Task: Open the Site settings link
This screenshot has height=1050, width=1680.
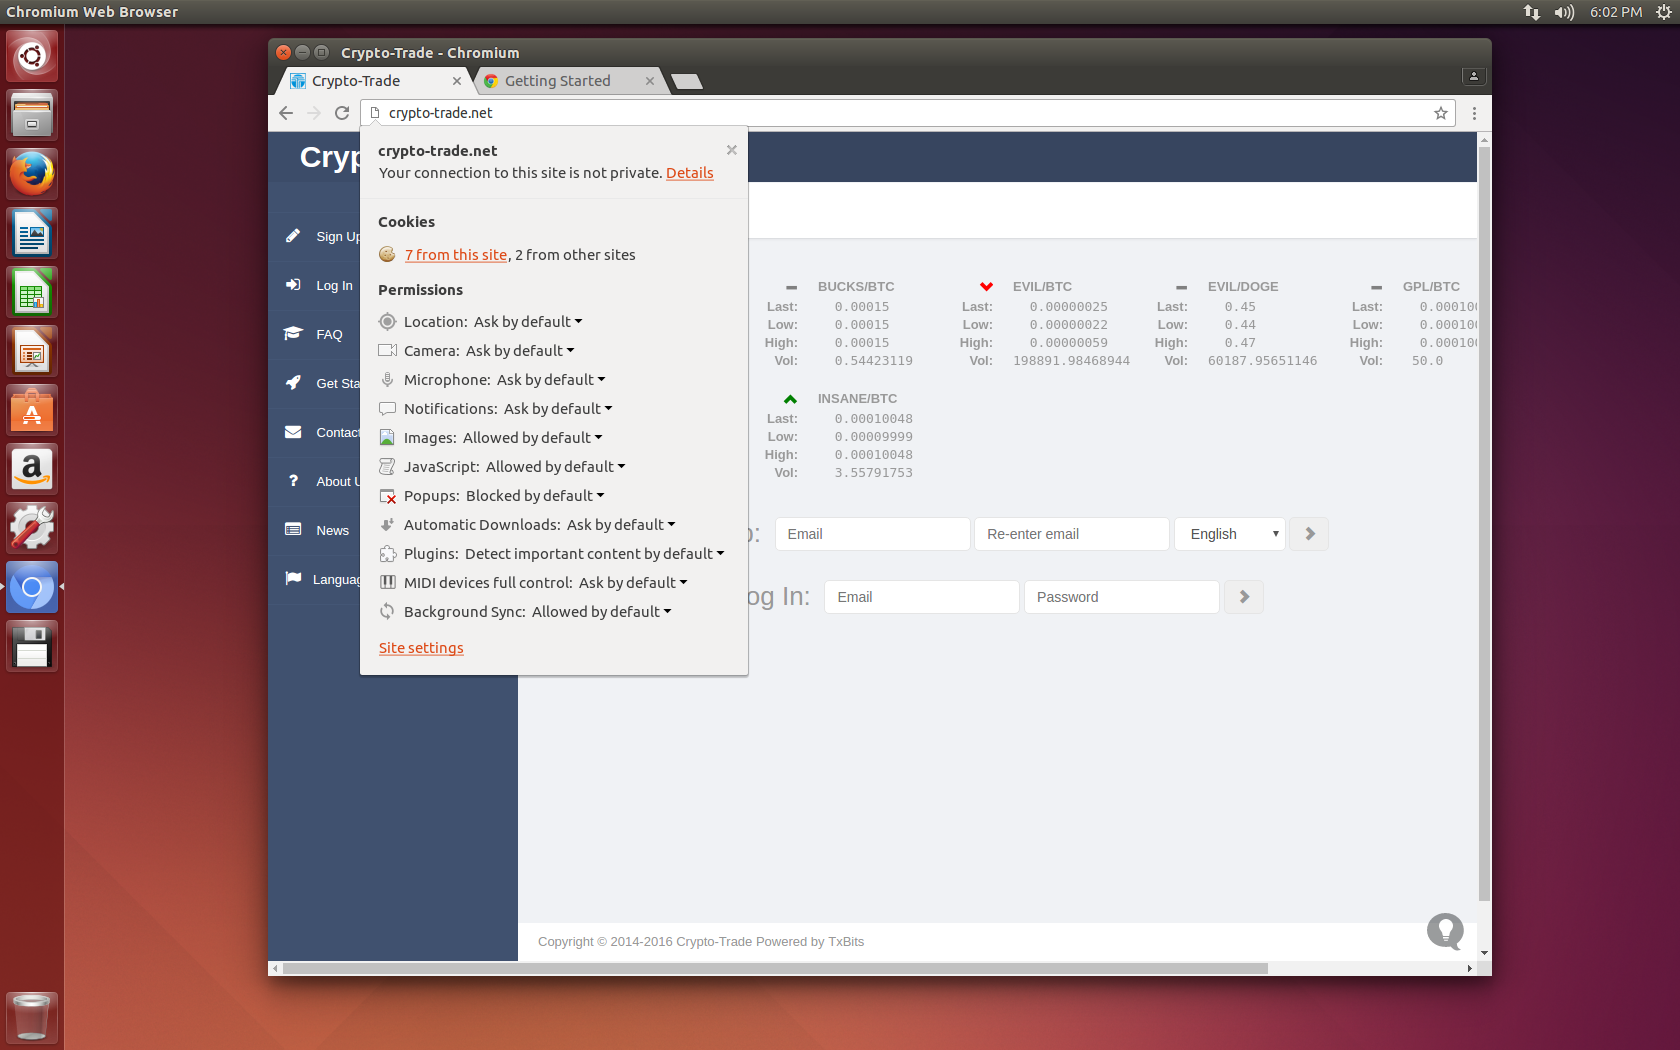Action: click(x=421, y=648)
